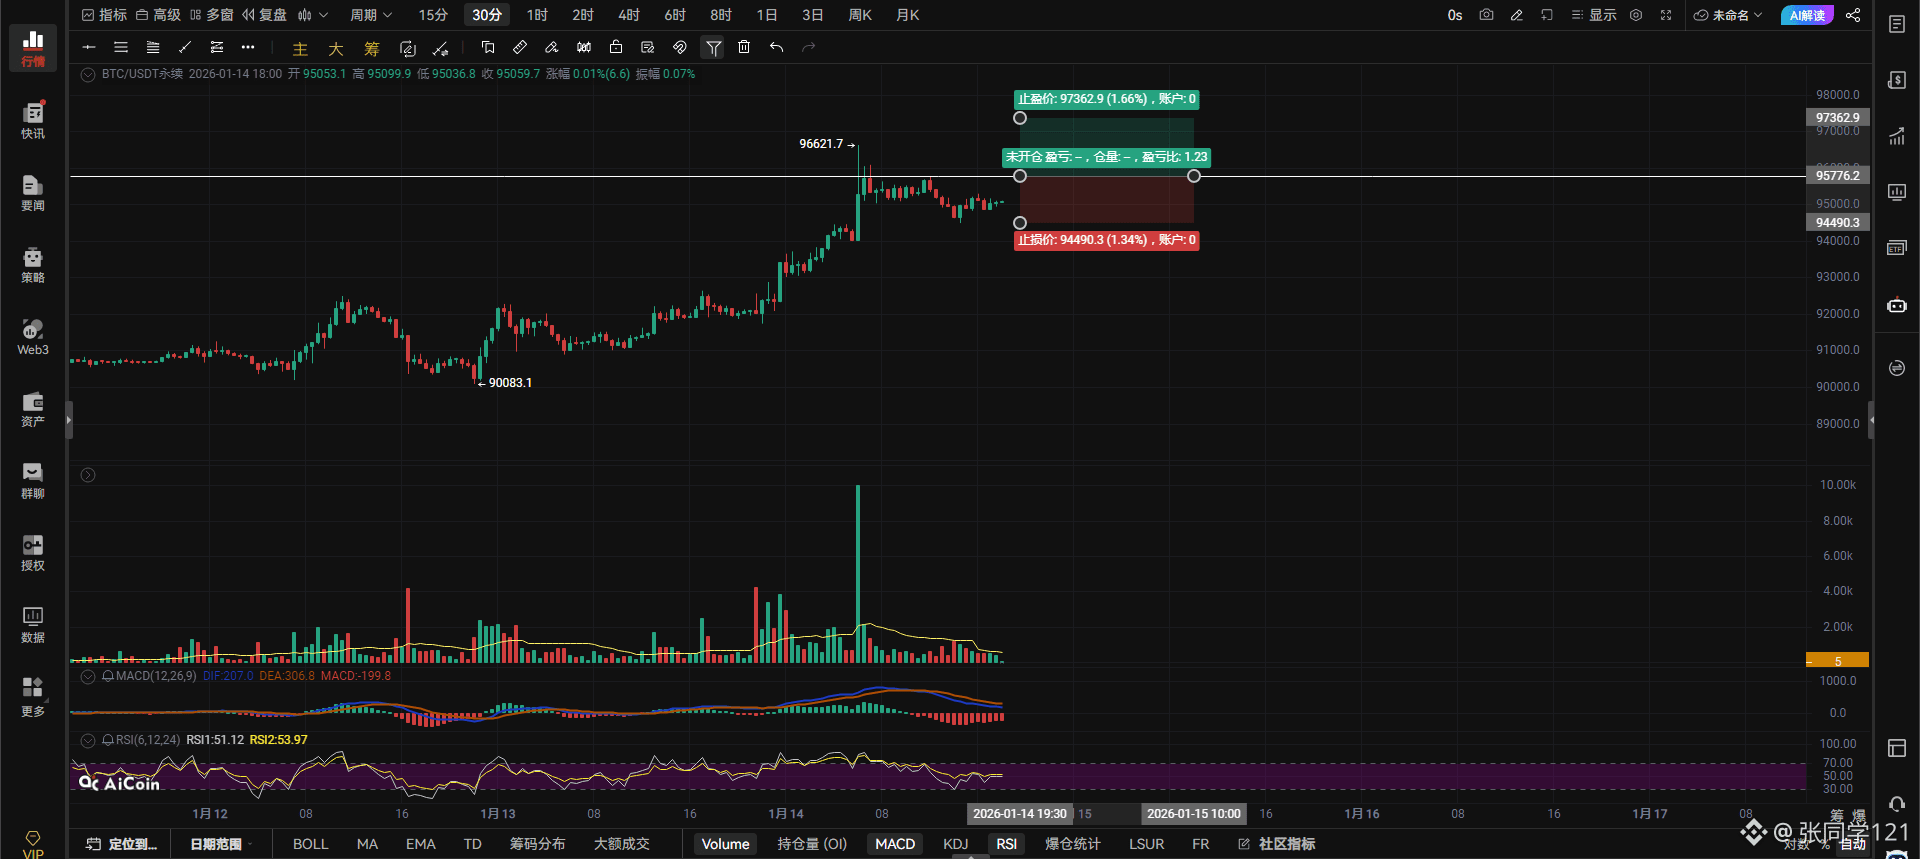Select the 大额成交 large trades indicator
1920x859 pixels.
coord(622,844)
